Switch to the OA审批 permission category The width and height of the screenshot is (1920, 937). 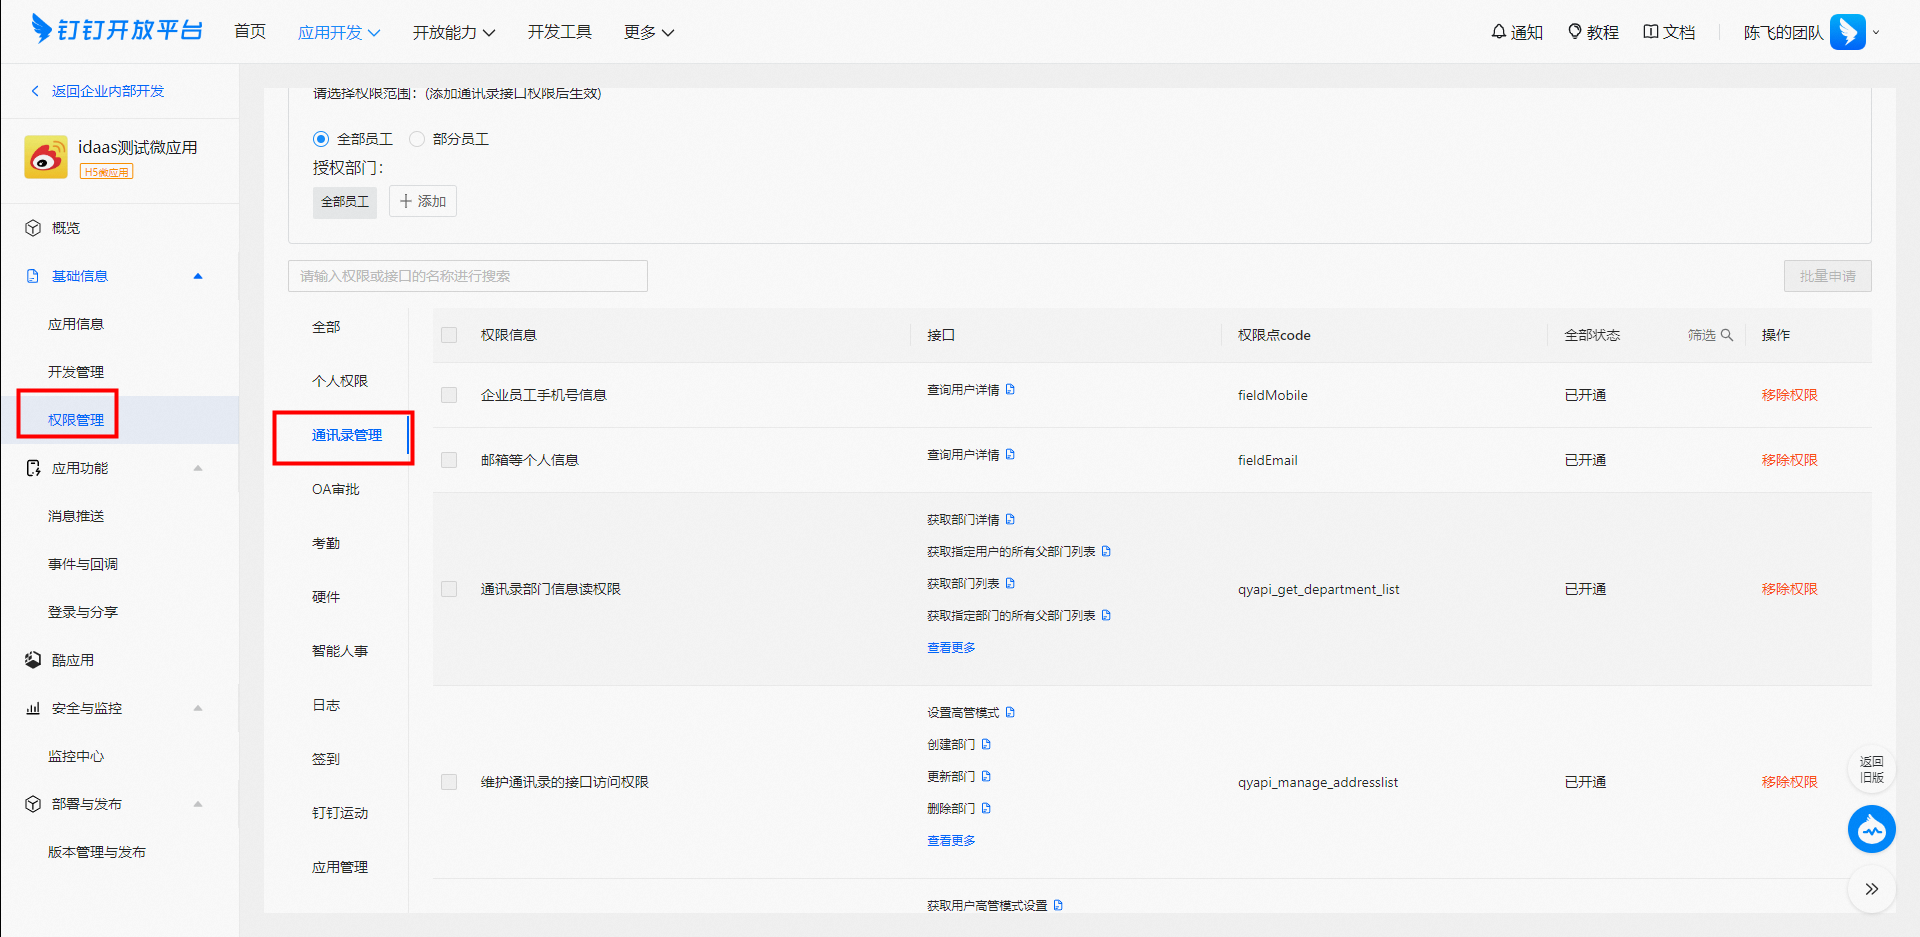tap(335, 489)
